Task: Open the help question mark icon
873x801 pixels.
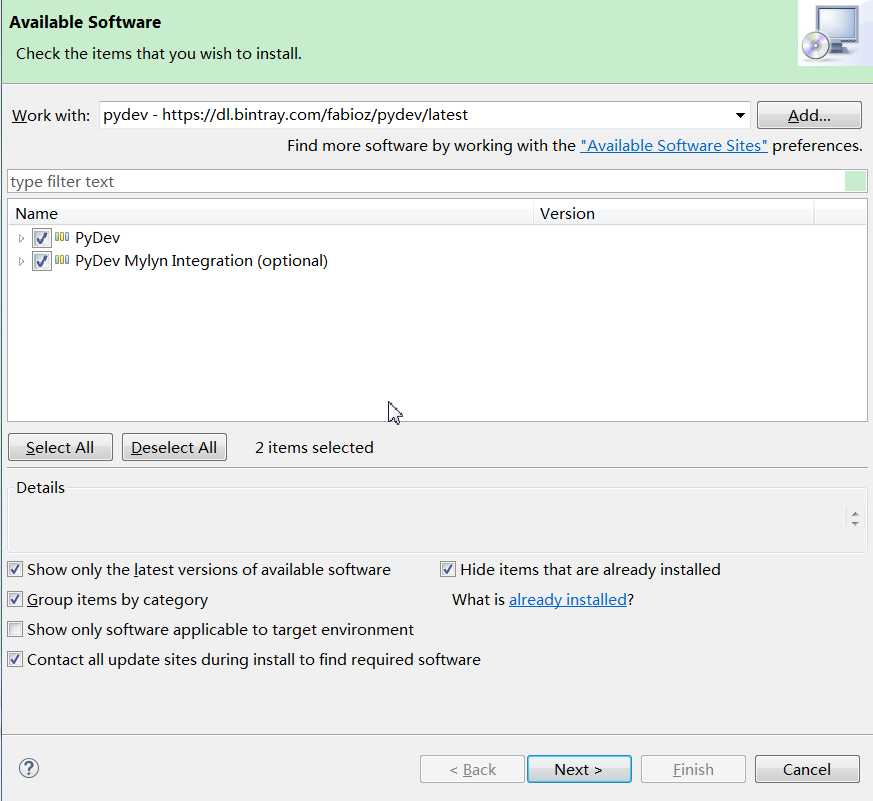Action: click(28, 768)
